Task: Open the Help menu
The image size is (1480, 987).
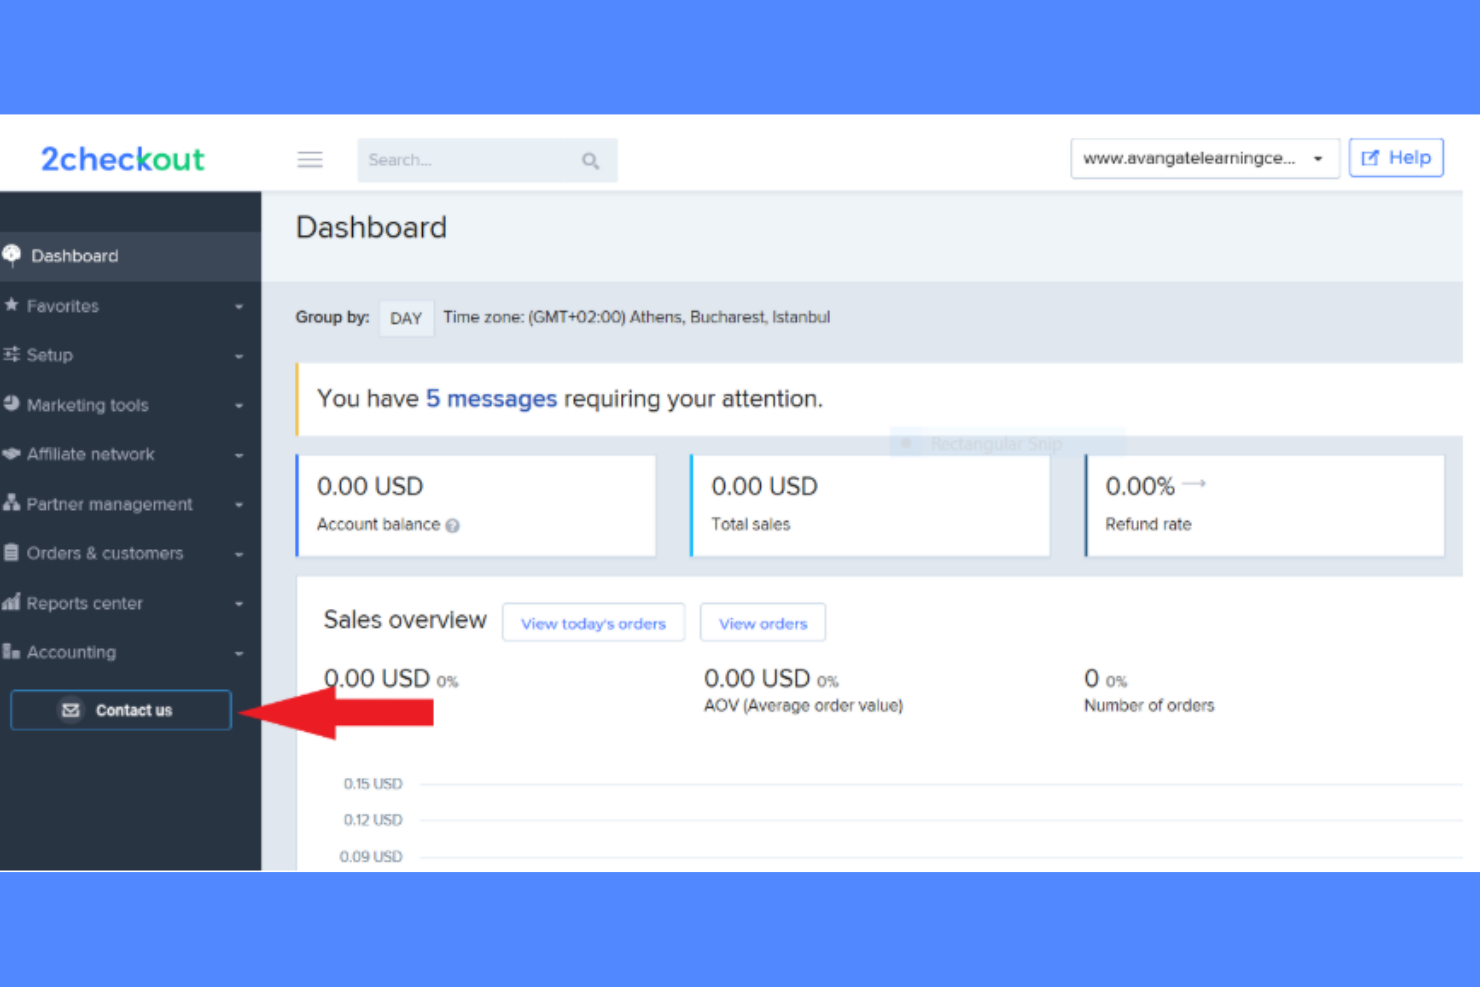Action: 1396,157
